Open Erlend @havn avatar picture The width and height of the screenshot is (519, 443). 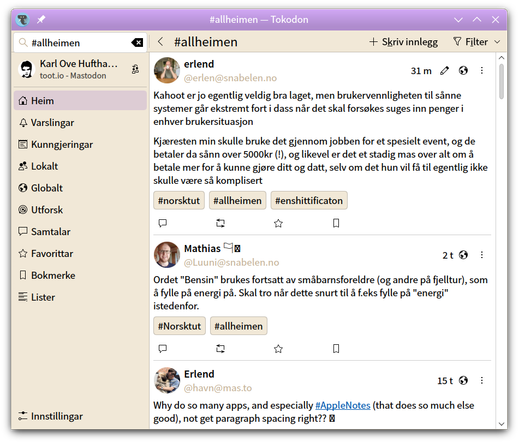point(167,380)
